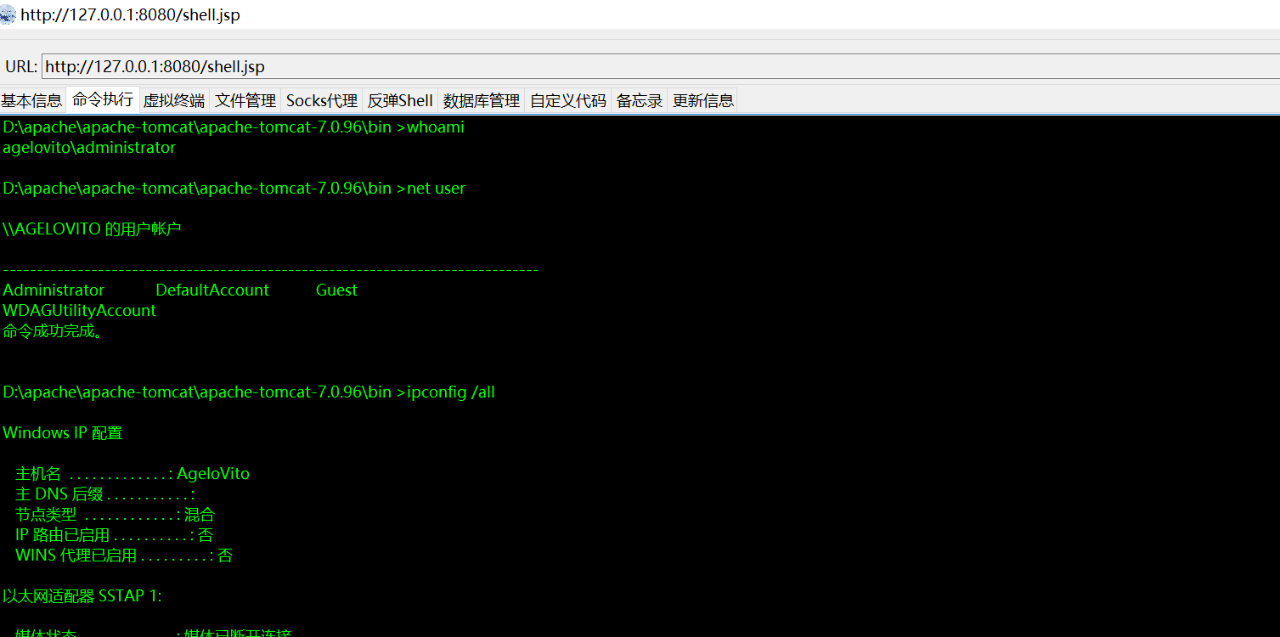This screenshot has height=637, width=1280.
Task: Click the DefaultAccount entry in user list
Action: click(212, 290)
